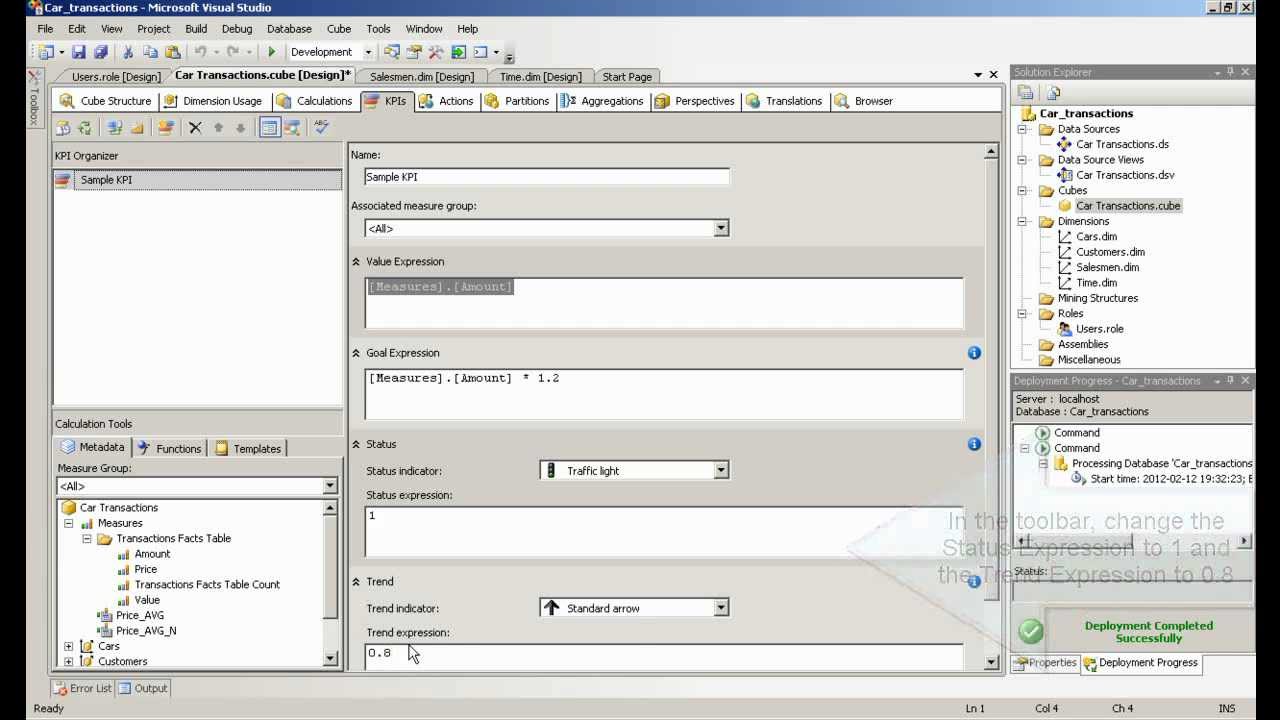Collapse the Goal Expression section

coord(356,353)
